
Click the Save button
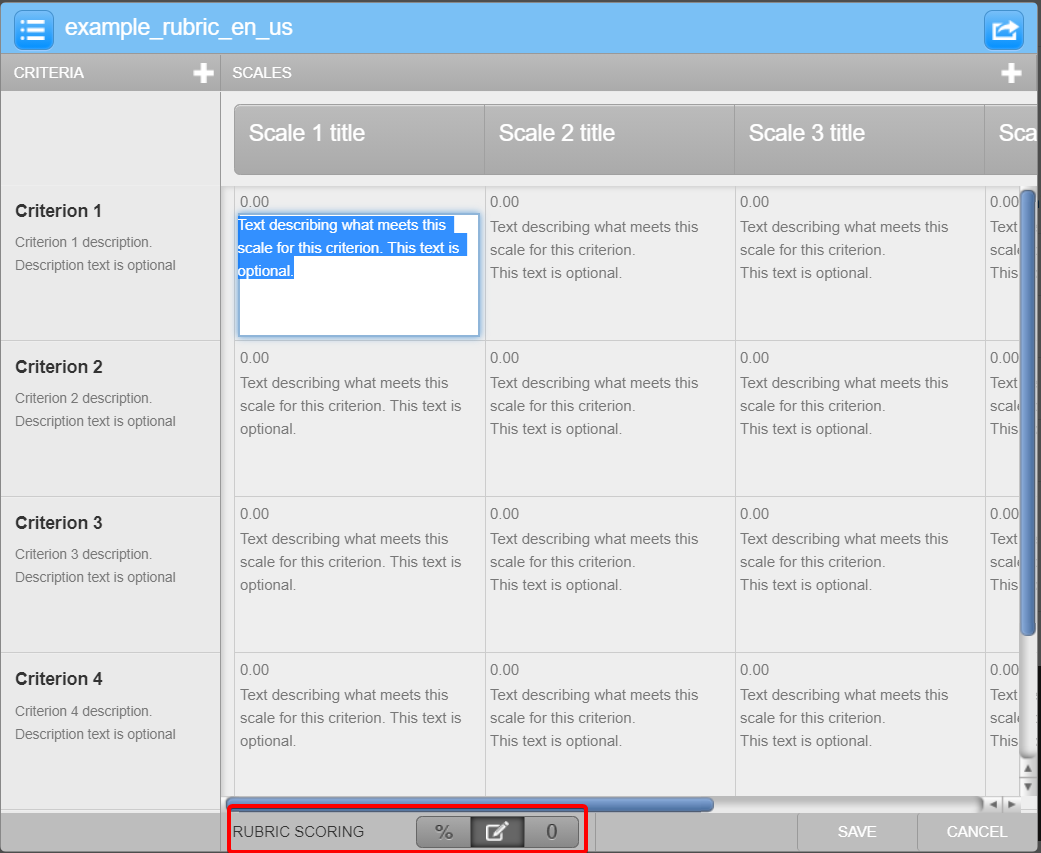(857, 832)
